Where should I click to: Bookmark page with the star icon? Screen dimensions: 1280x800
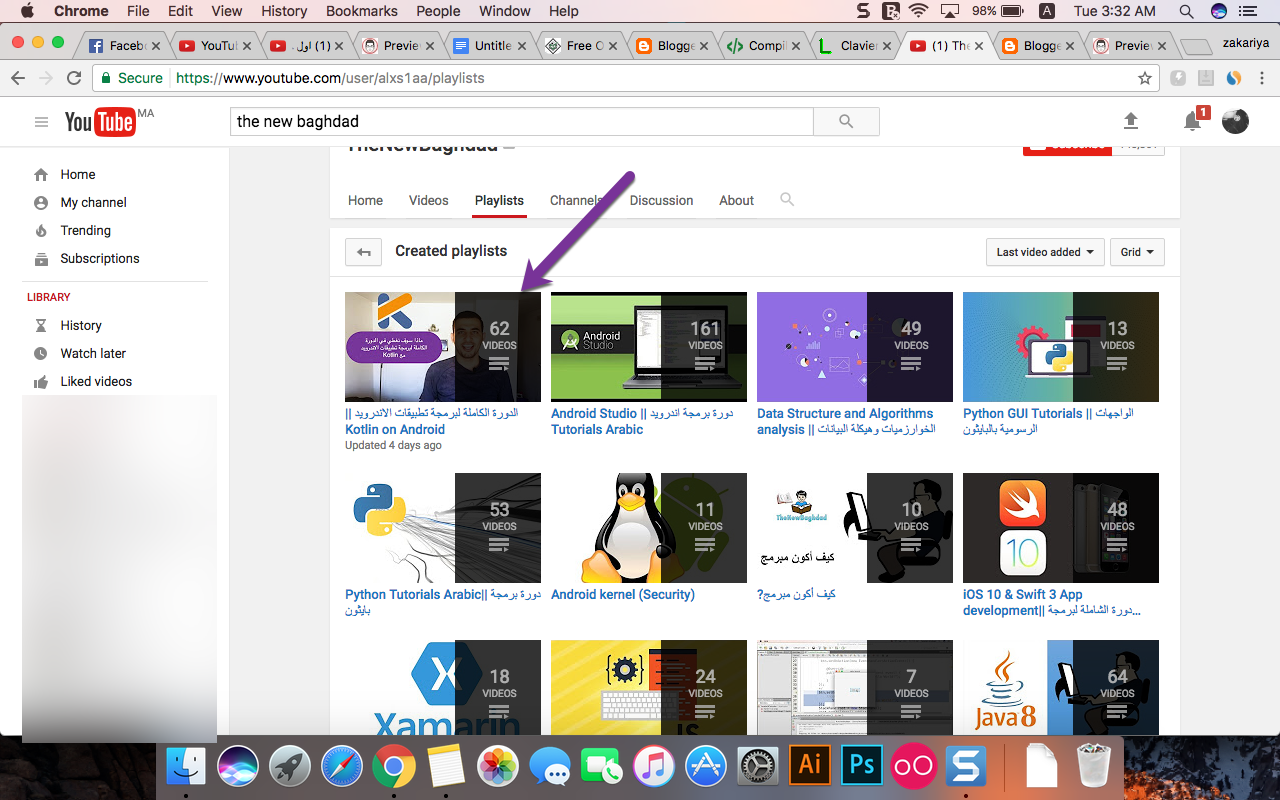1145,78
